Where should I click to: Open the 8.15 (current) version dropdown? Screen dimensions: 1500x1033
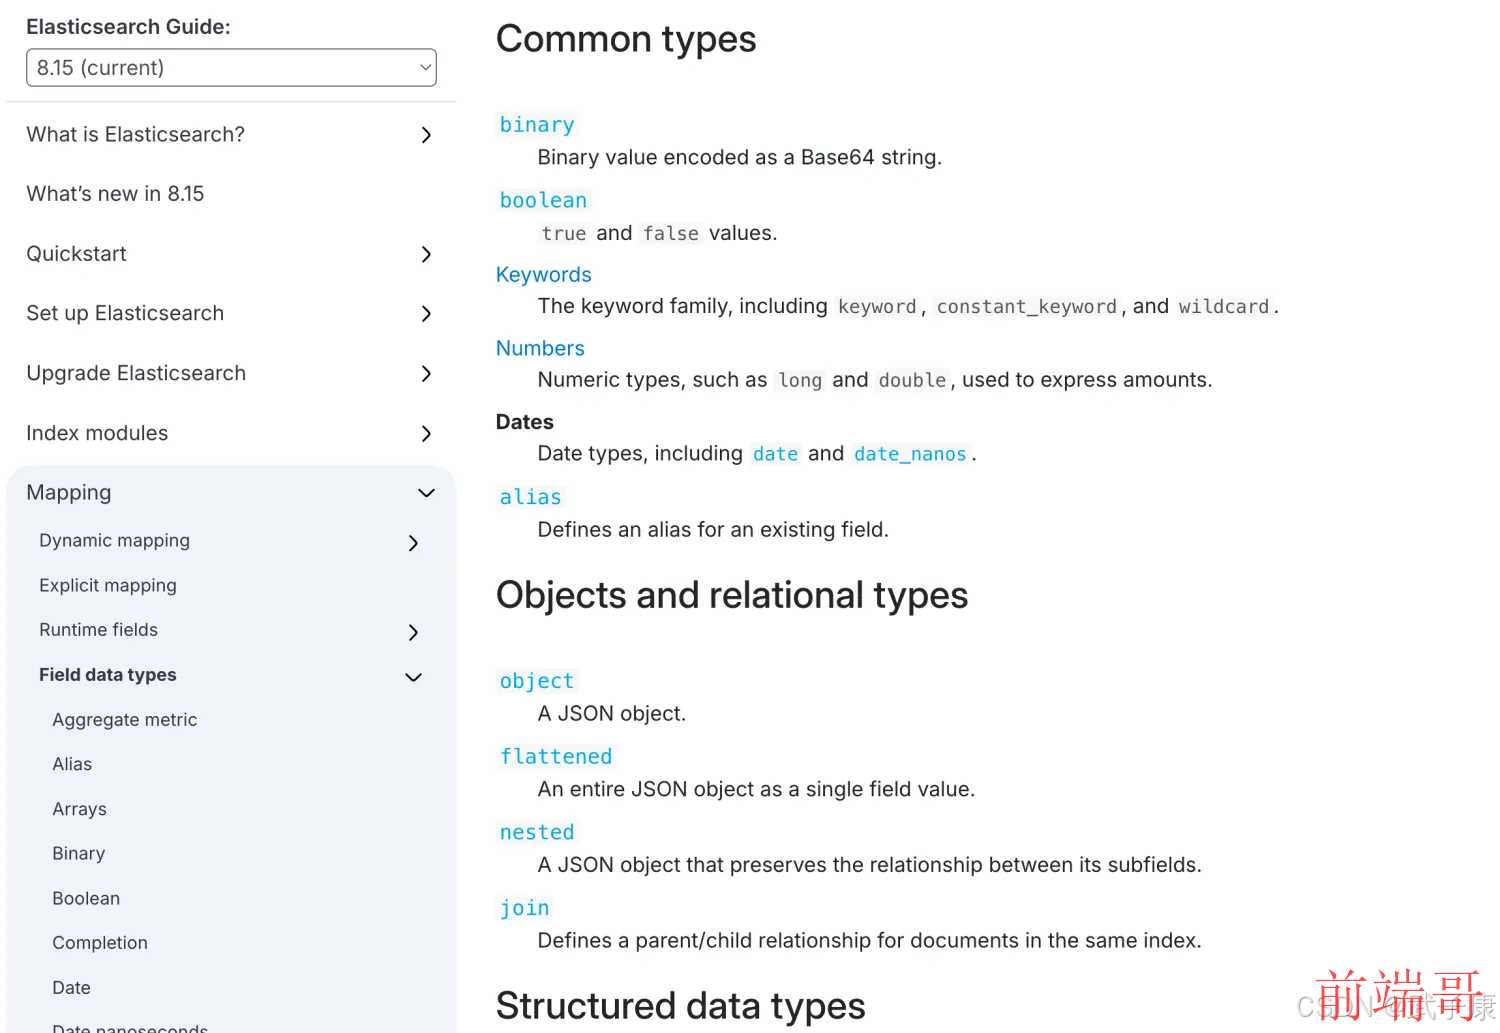pos(231,68)
